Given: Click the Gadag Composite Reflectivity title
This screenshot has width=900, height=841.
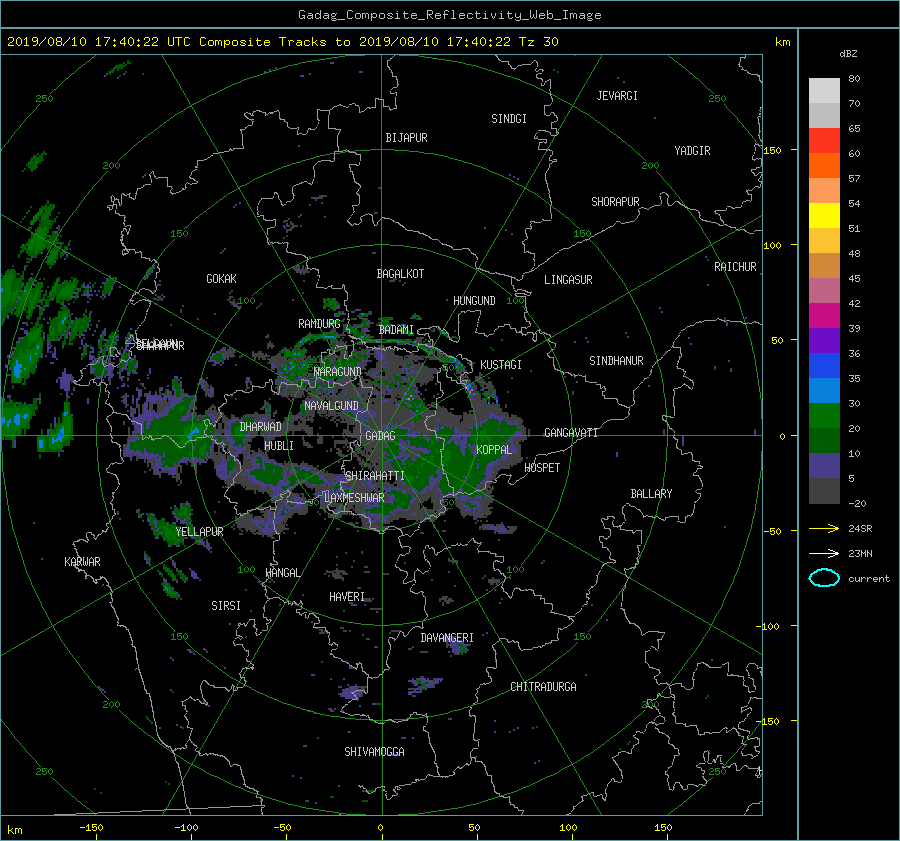Looking at the screenshot, I should [450, 15].
